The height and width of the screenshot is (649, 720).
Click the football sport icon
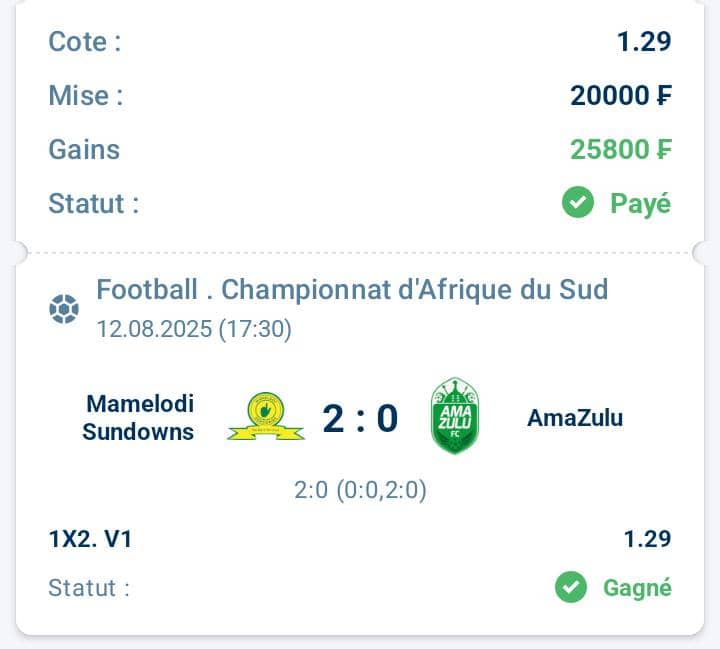(64, 309)
